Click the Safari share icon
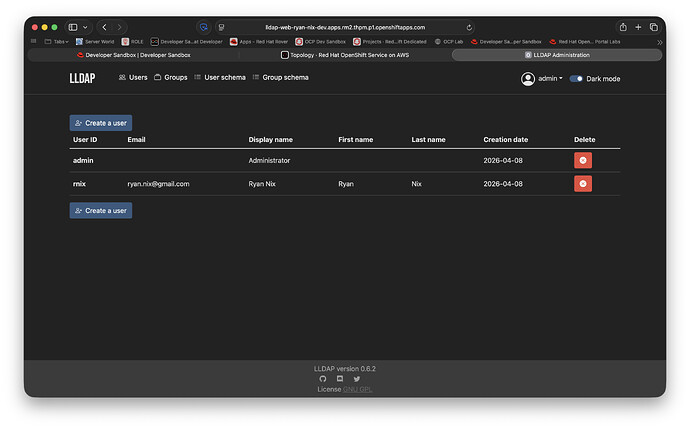 pos(623,27)
